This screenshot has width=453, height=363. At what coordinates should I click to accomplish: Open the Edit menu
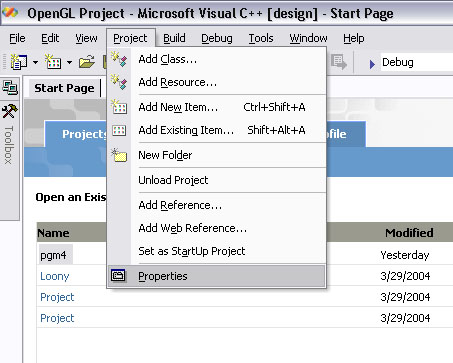tap(50, 38)
